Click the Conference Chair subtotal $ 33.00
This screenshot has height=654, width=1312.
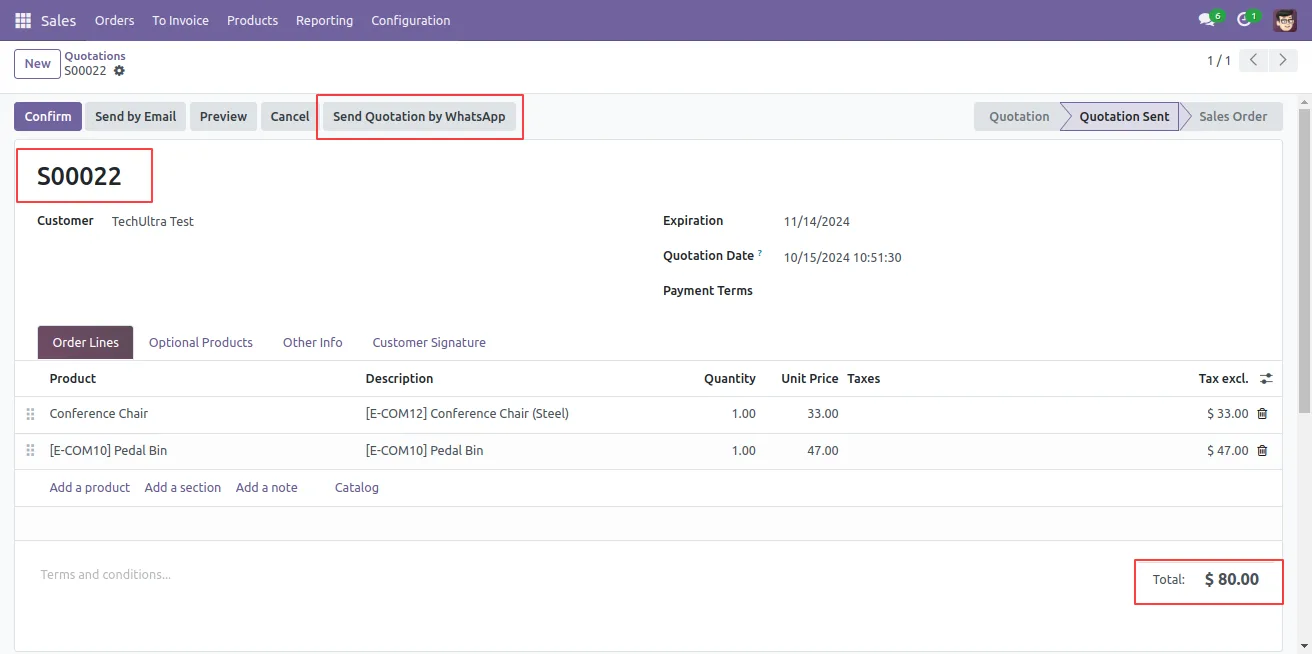click(1227, 414)
